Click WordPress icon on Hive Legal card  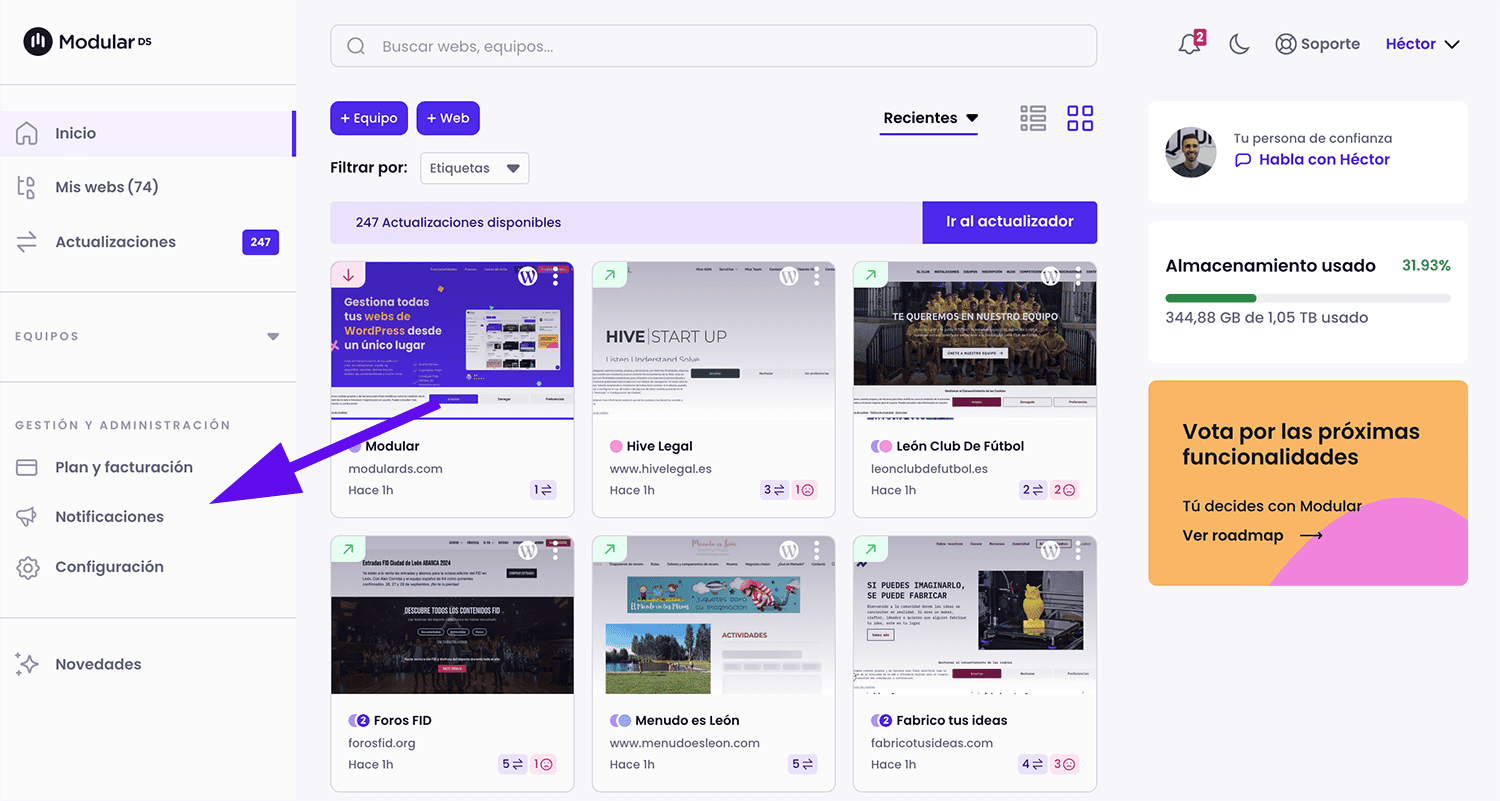(789, 277)
